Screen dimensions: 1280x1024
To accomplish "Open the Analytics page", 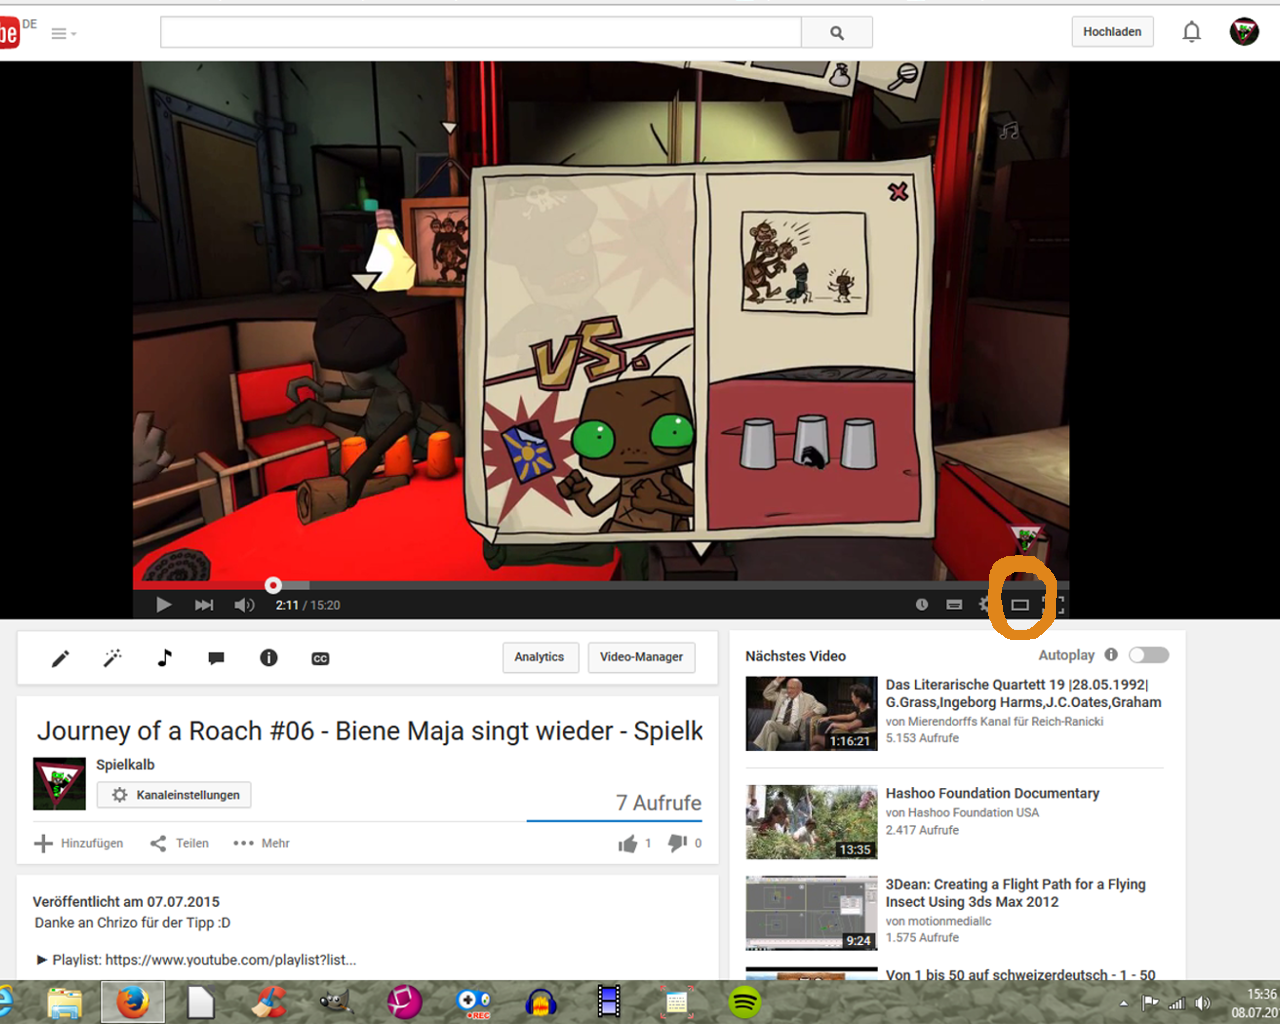I will [x=539, y=657].
